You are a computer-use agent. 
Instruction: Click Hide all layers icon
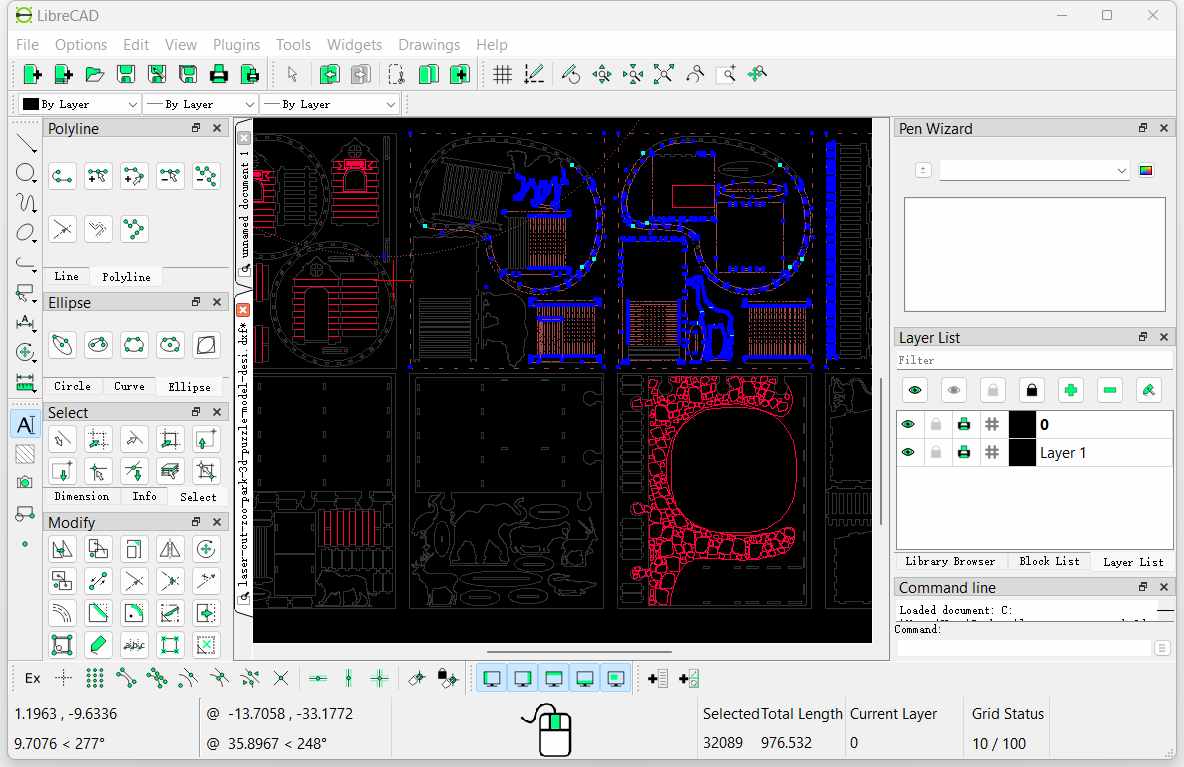[x=954, y=390]
